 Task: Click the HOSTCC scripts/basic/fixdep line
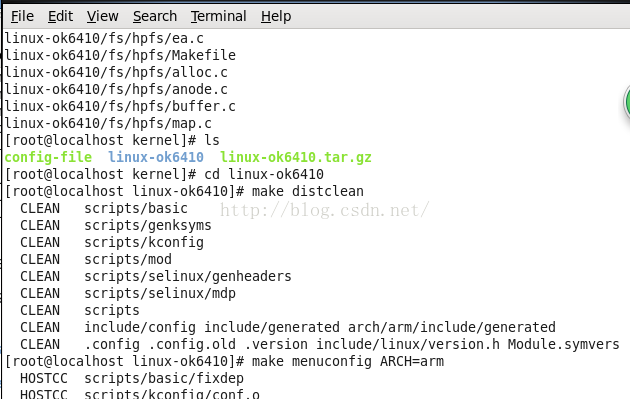[132, 379]
